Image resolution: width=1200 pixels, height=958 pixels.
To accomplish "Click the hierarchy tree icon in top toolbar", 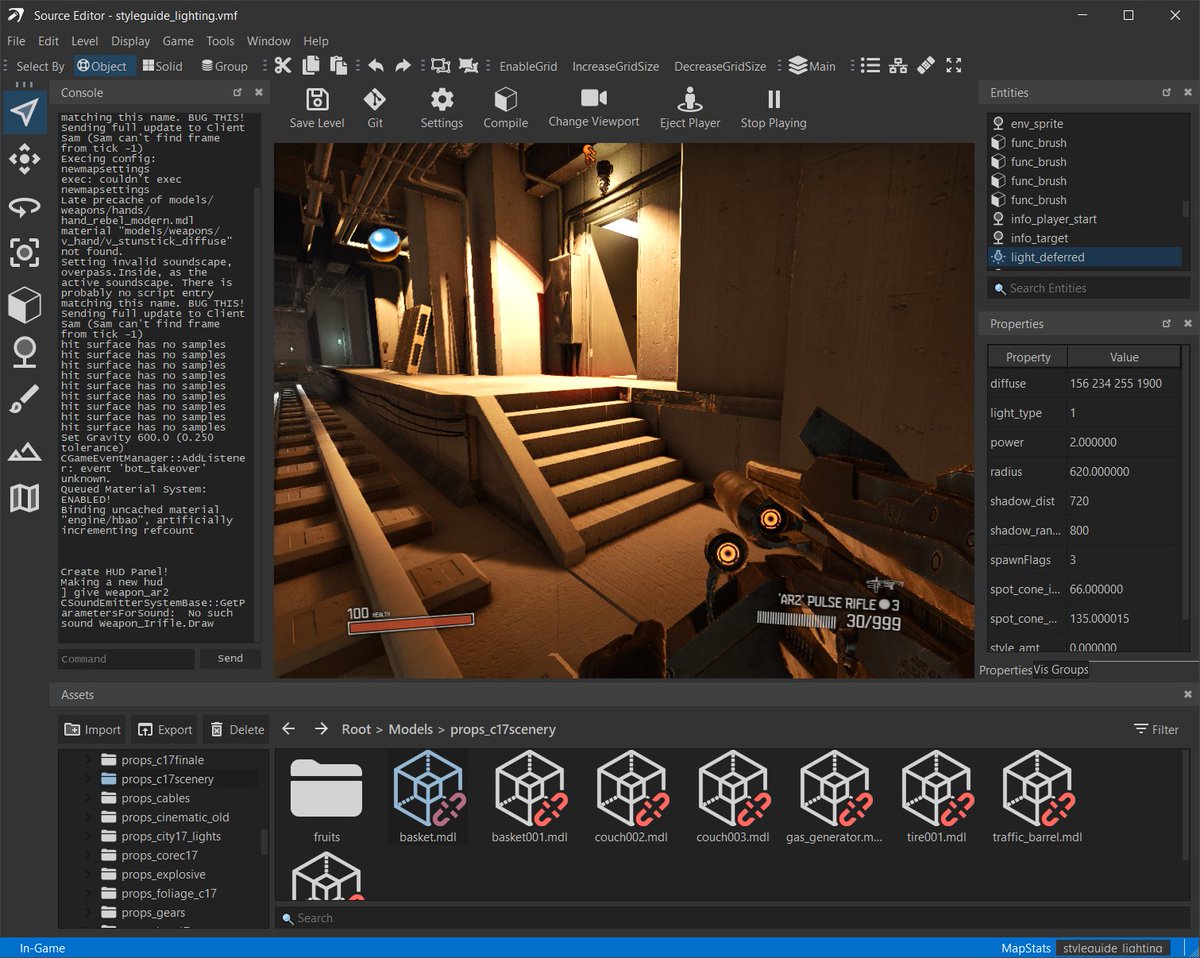I will point(899,66).
